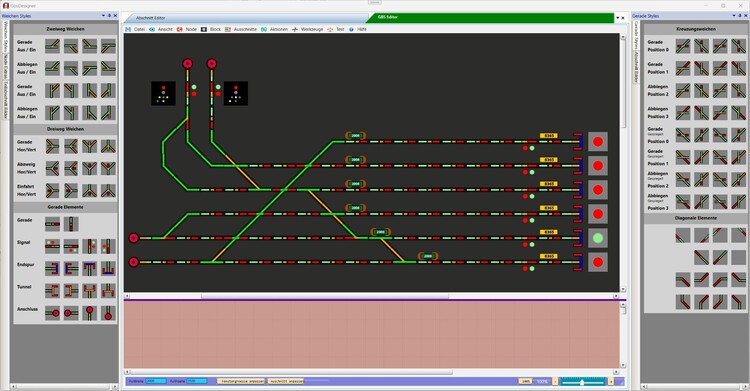Screen dimensions: 750x391
Task: Choose the first Tunnel track style icon
Action: (x=53, y=290)
